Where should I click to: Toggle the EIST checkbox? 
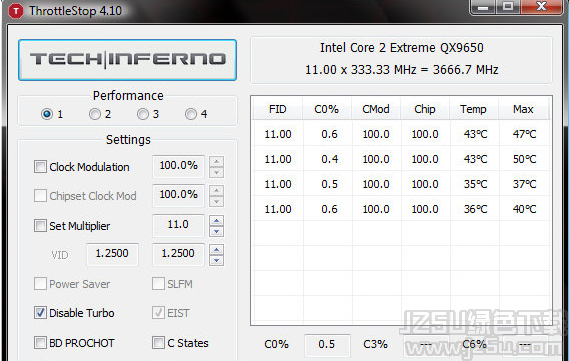click(x=158, y=313)
